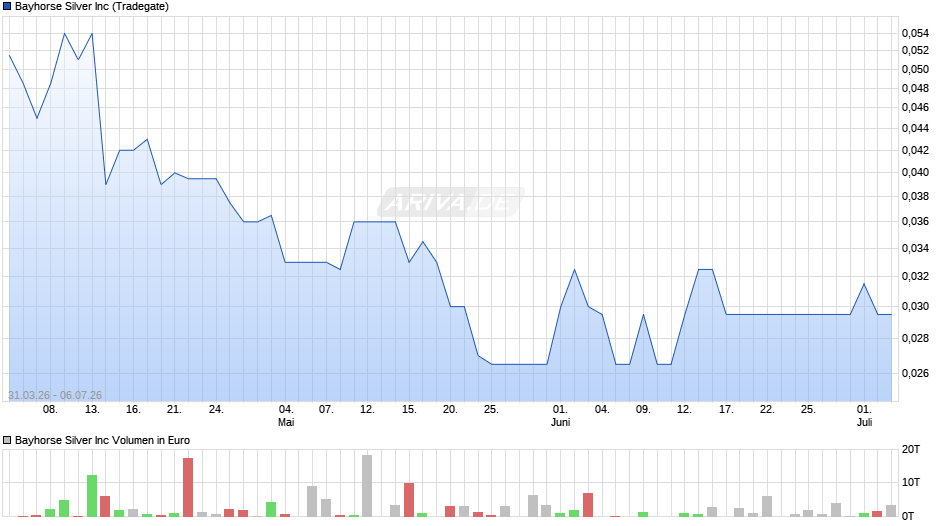Click the volume axis label 0T
940x526 pixels.
coord(908,516)
